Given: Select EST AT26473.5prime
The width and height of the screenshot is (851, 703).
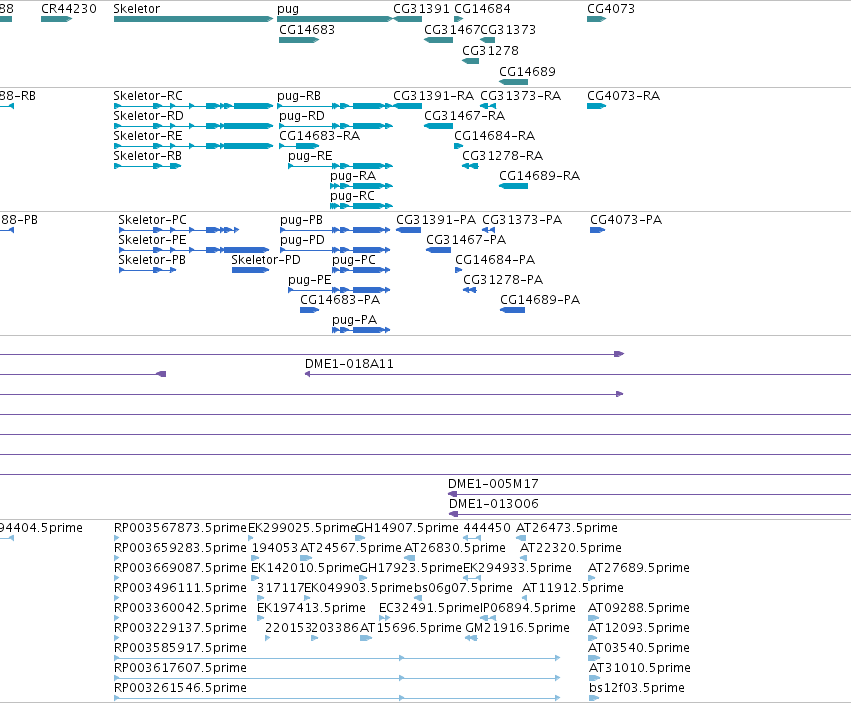Looking at the screenshot, I should tap(567, 528).
